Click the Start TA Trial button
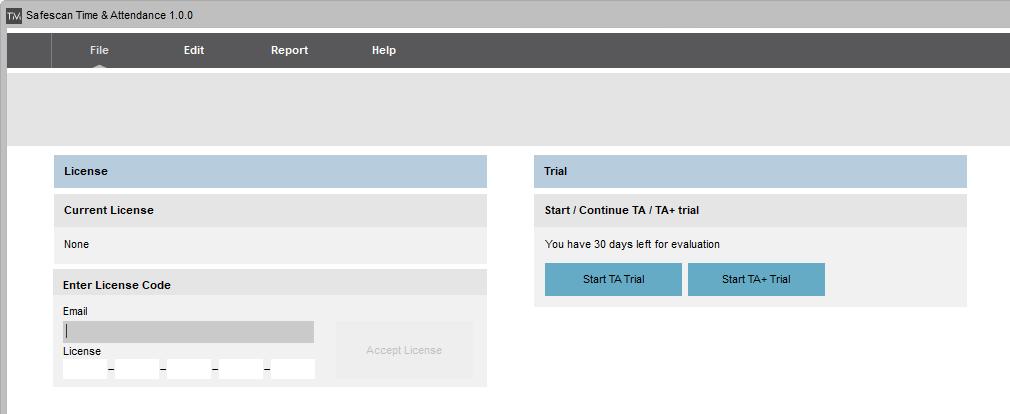The height and width of the screenshot is (414, 1010). [x=613, y=279]
